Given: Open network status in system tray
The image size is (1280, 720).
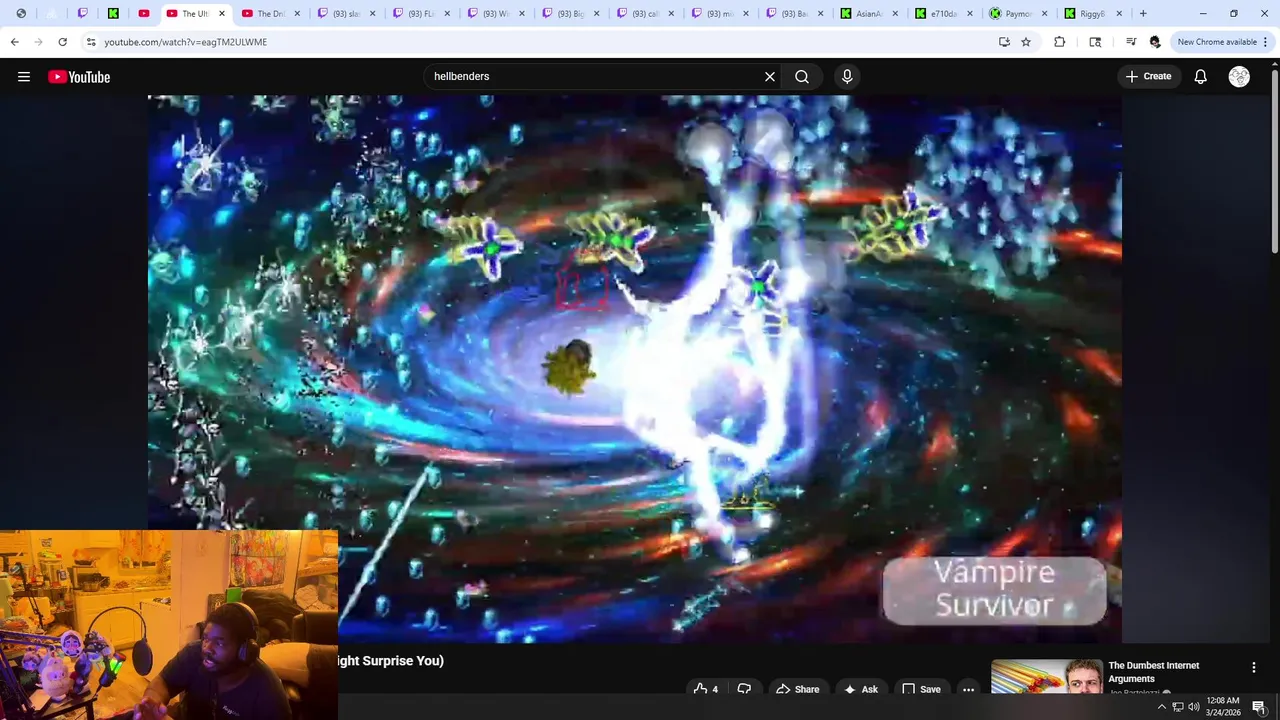Looking at the screenshot, I should tap(1178, 707).
